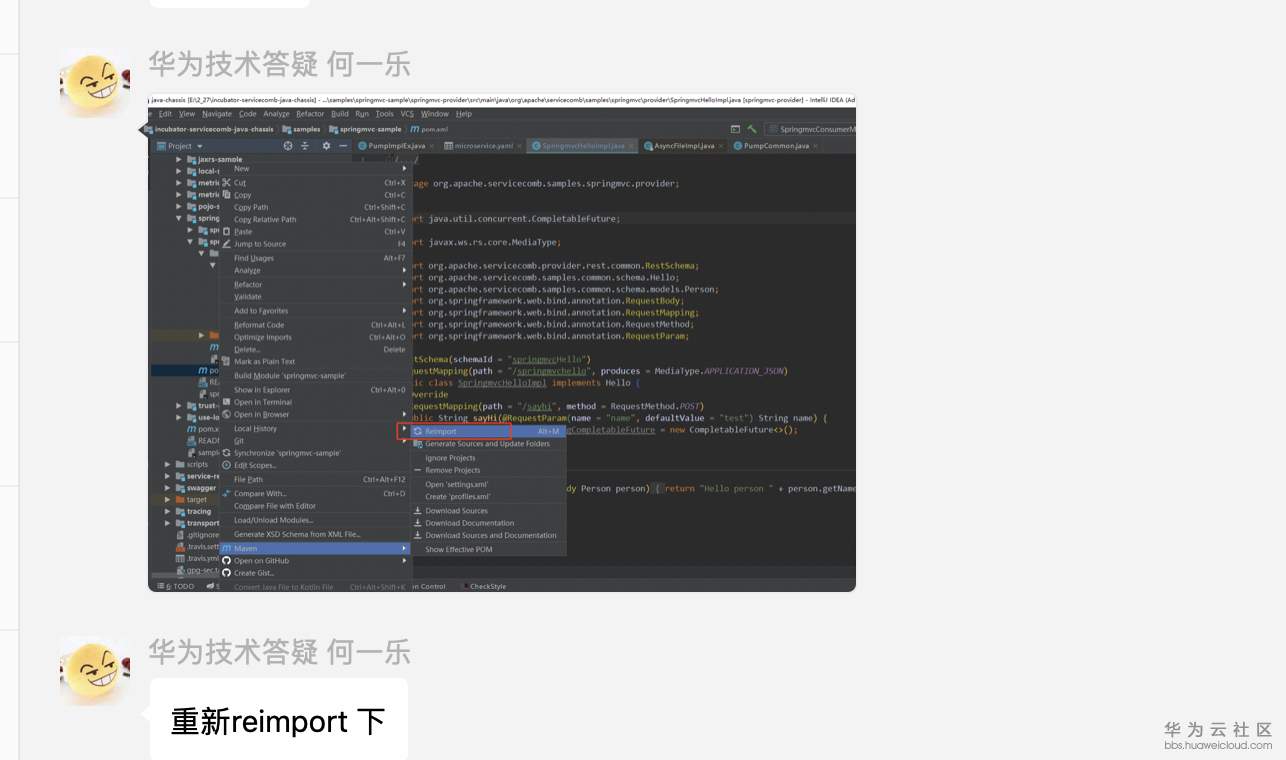
Task: Click the download icon beside Download Documentation
Action: 418,523
